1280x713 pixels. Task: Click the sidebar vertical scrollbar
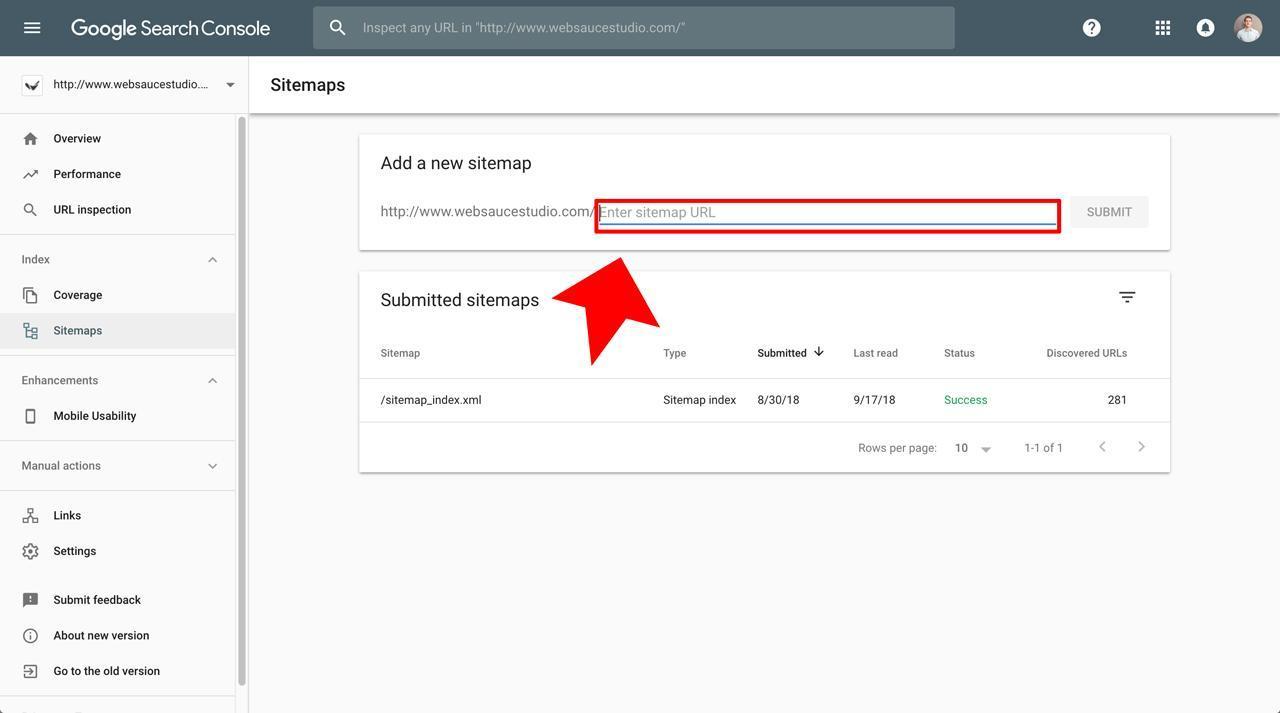point(241,401)
